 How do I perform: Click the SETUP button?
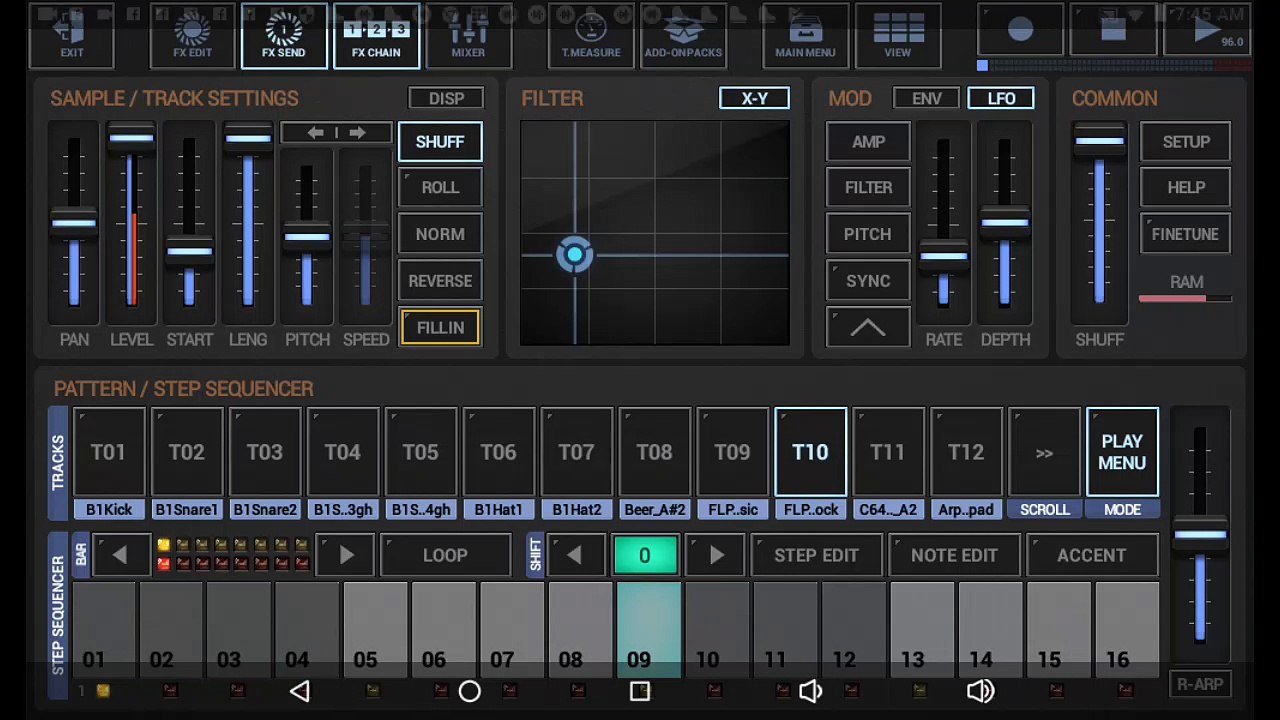coord(1186,142)
